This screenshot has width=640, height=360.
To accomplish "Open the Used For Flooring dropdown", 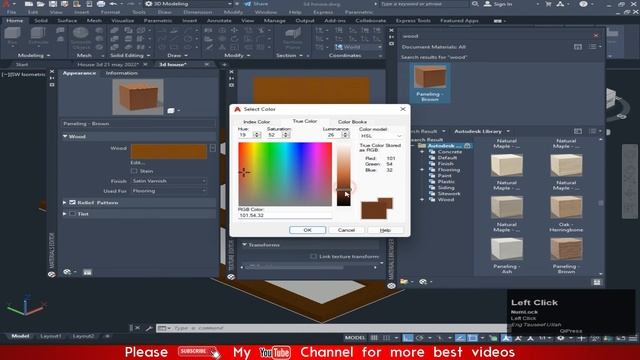I will click(x=169, y=191).
